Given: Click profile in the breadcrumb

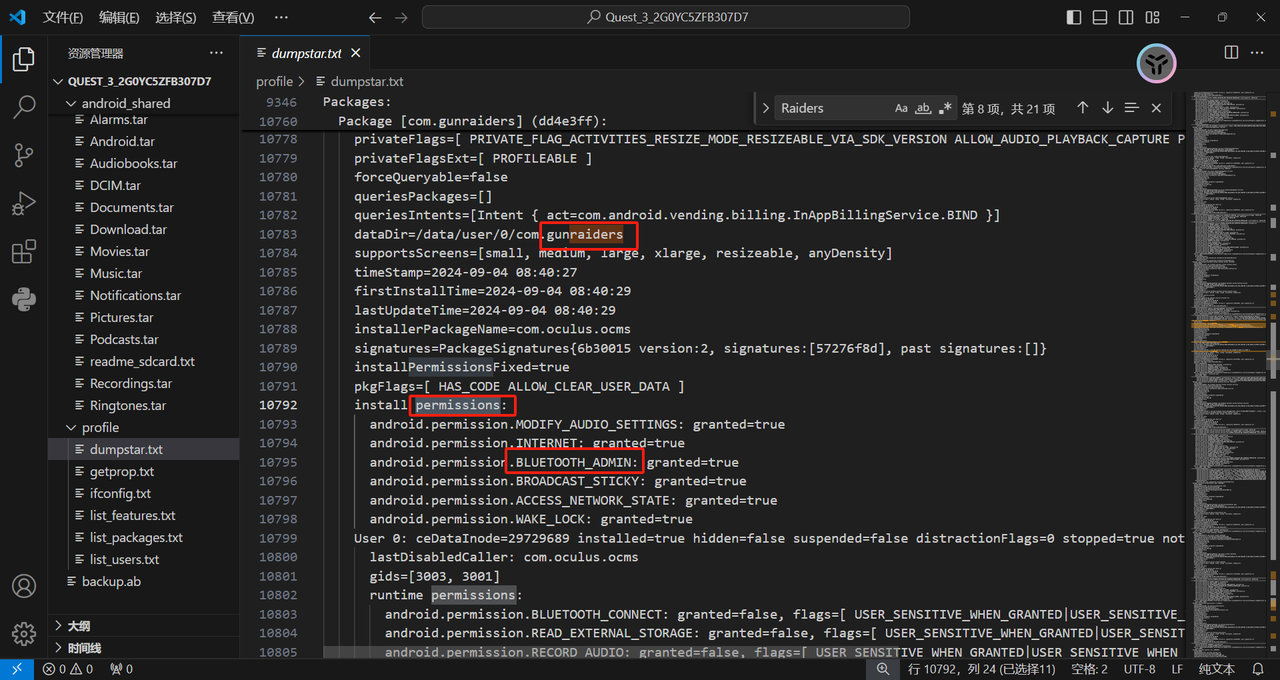Looking at the screenshot, I should click(x=274, y=82).
